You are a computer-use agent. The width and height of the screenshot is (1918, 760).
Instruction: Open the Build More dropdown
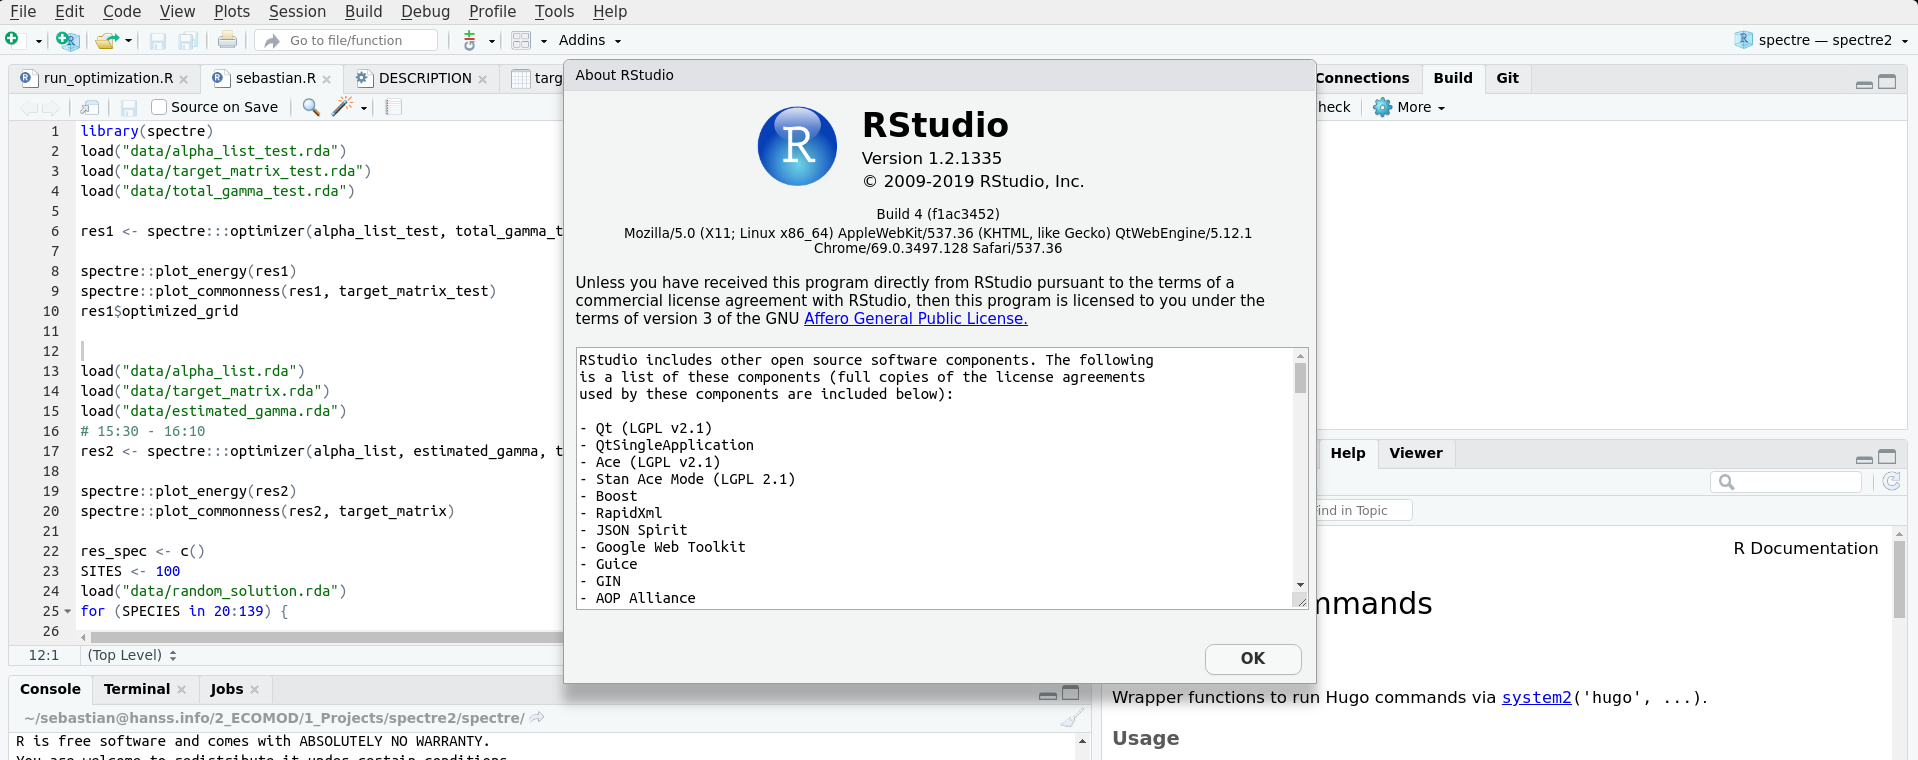1409,107
